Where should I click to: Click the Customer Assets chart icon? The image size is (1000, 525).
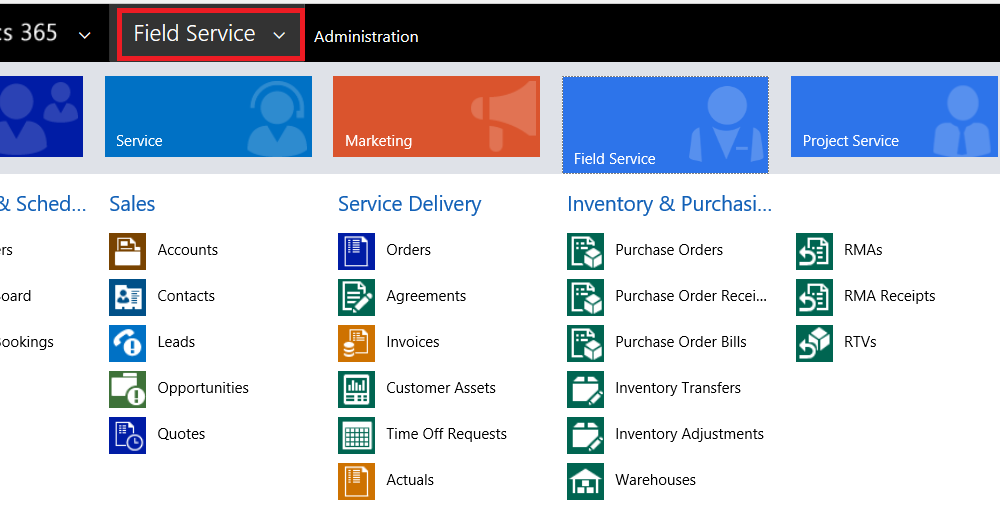tap(357, 389)
